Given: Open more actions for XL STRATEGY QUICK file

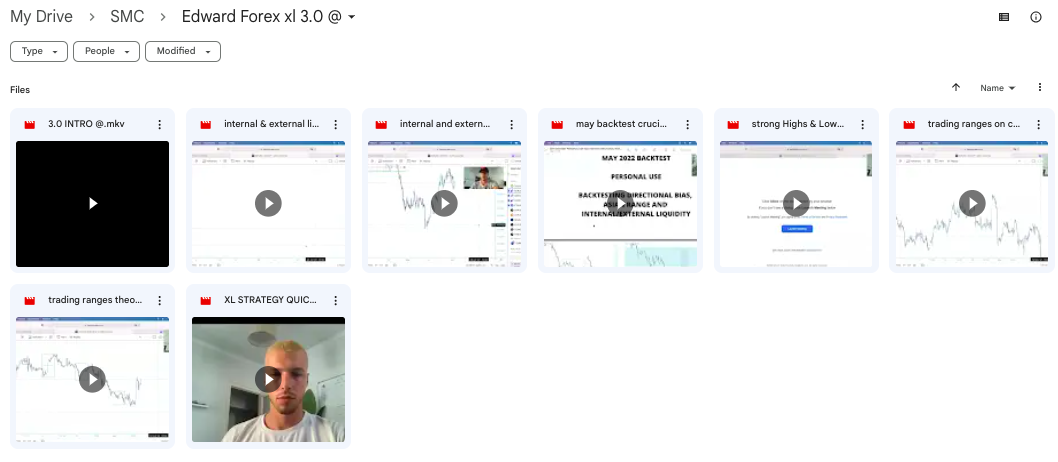Looking at the screenshot, I should tap(336, 300).
